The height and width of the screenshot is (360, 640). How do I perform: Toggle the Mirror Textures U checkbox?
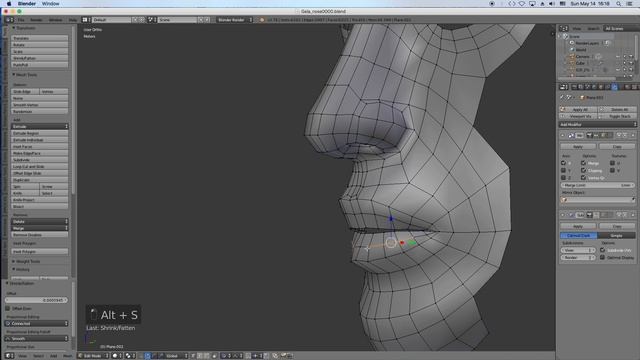612,163
